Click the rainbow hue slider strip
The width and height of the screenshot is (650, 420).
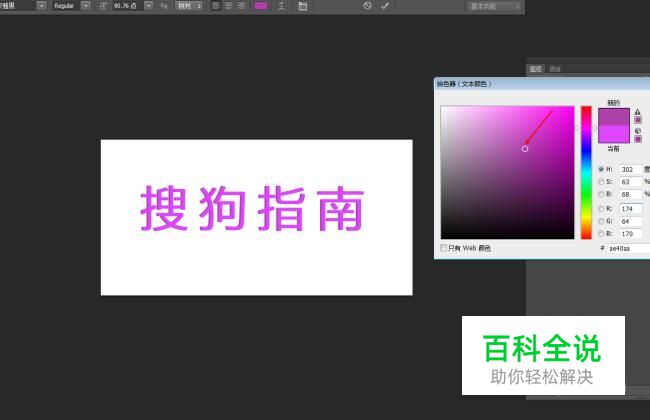[586, 172]
